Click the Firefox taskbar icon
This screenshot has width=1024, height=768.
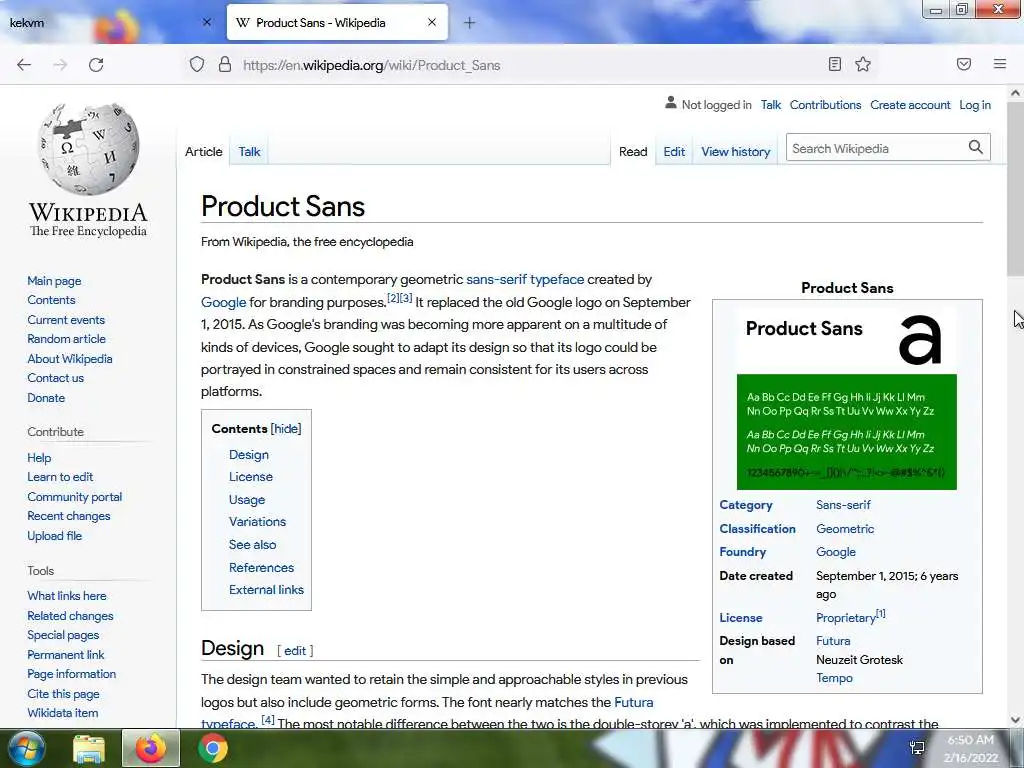(x=151, y=748)
